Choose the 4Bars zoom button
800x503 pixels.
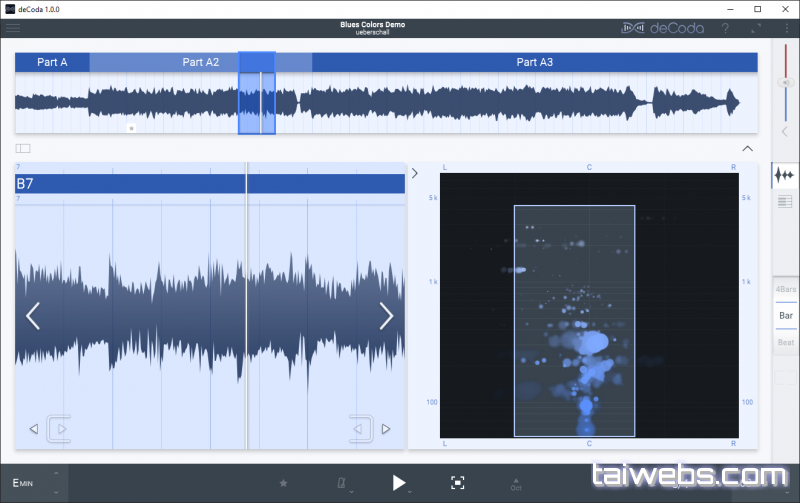pos(786,289)
